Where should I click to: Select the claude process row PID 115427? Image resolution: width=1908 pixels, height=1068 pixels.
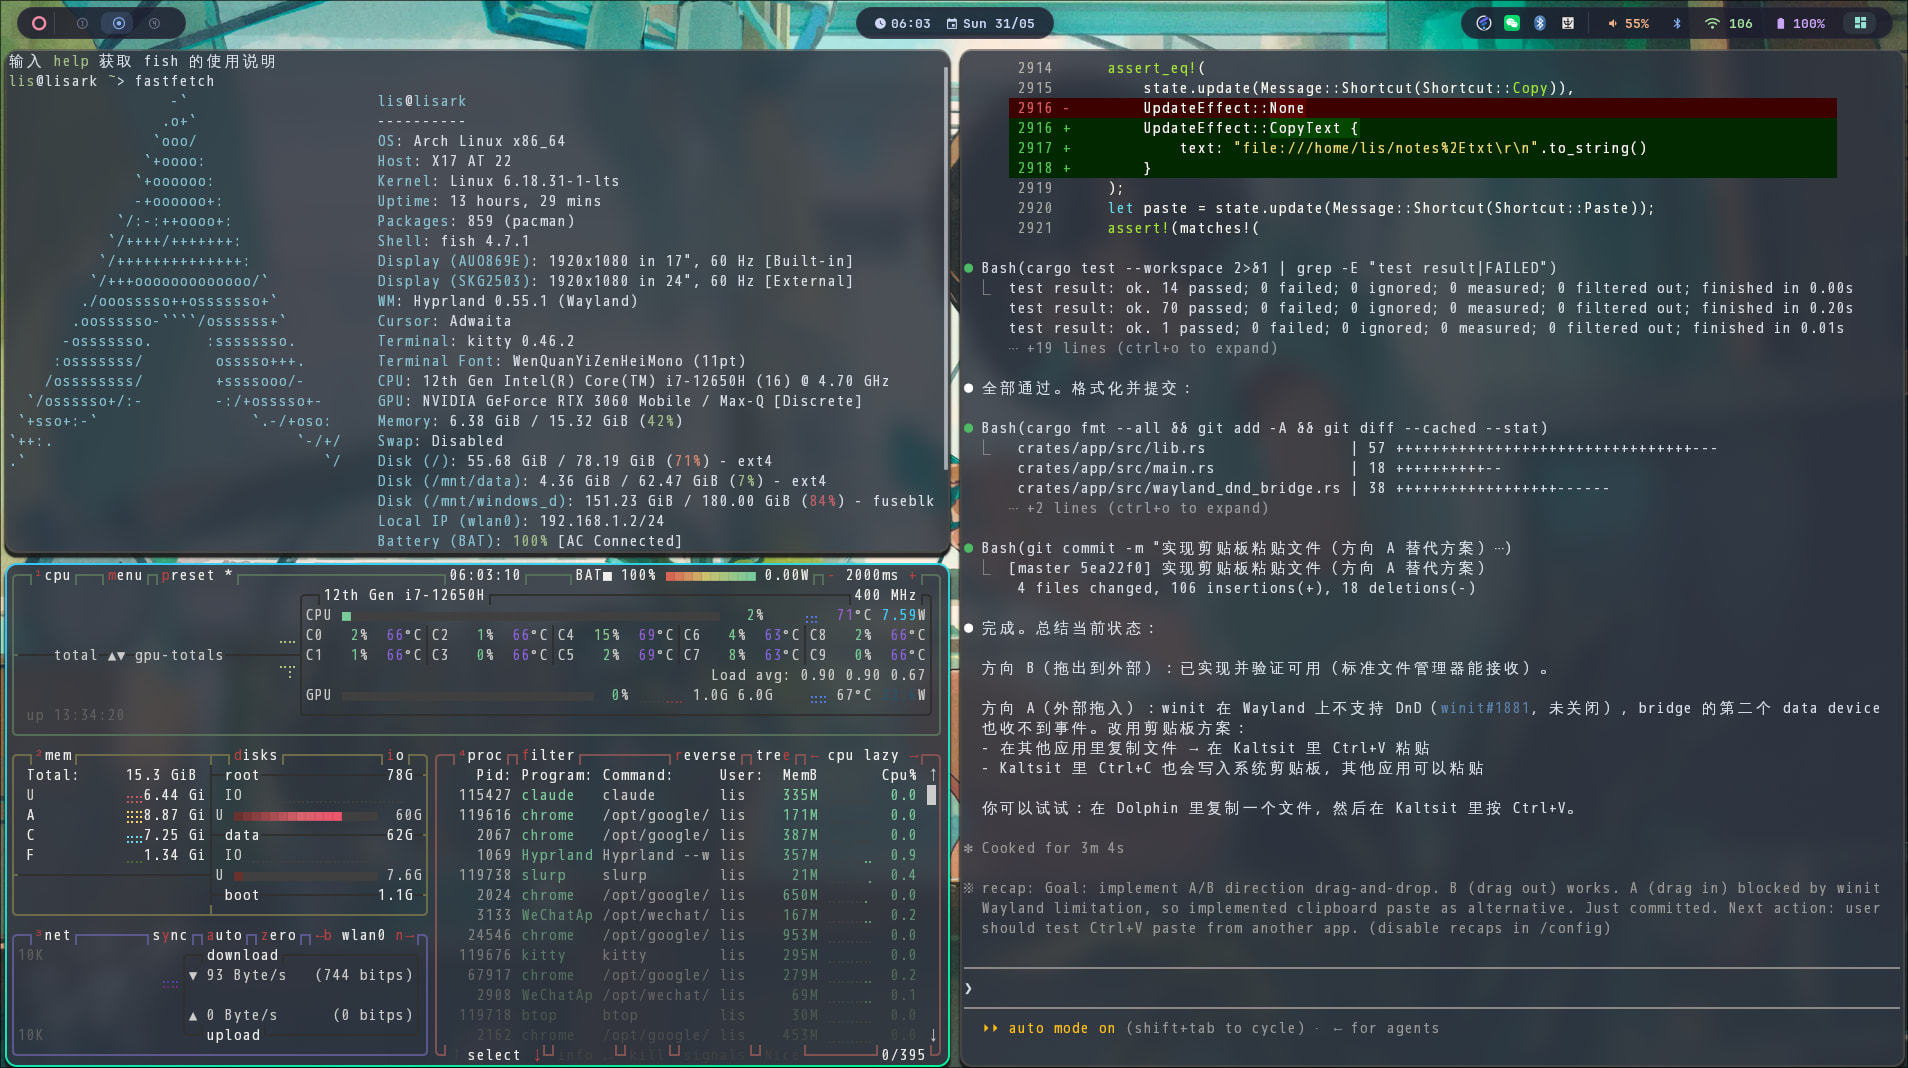pos(687,795)
